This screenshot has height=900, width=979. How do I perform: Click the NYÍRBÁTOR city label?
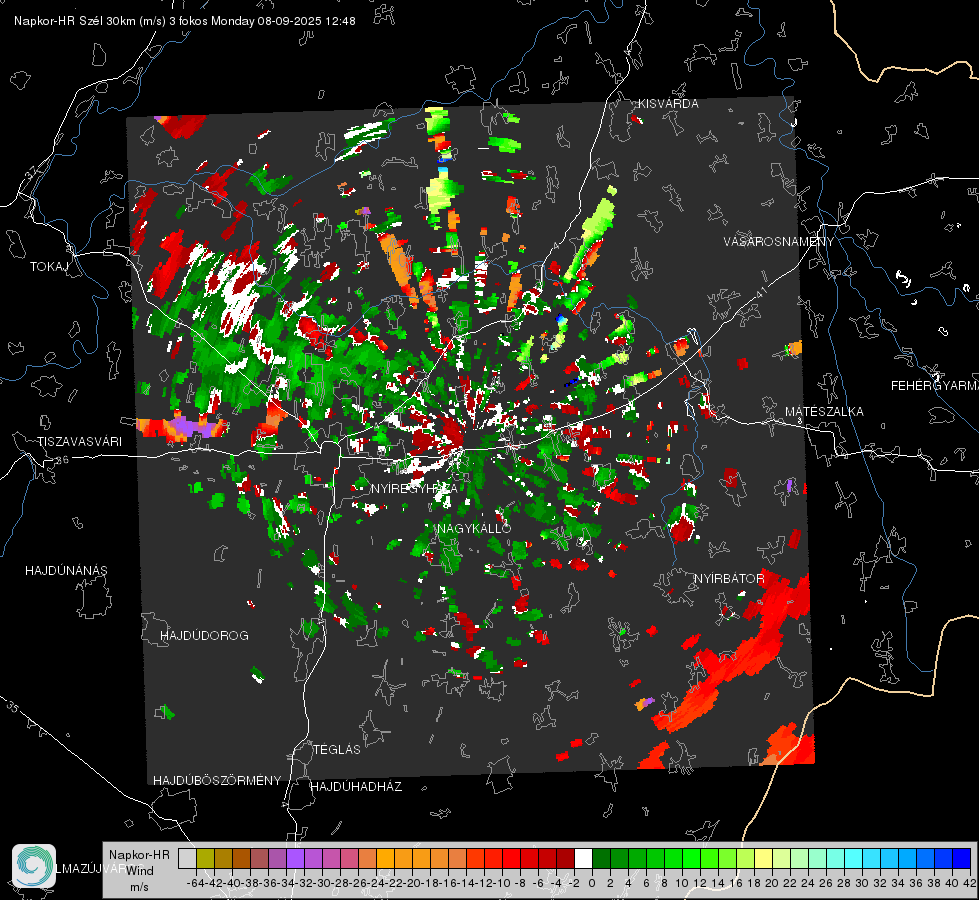tap(729, 579)
